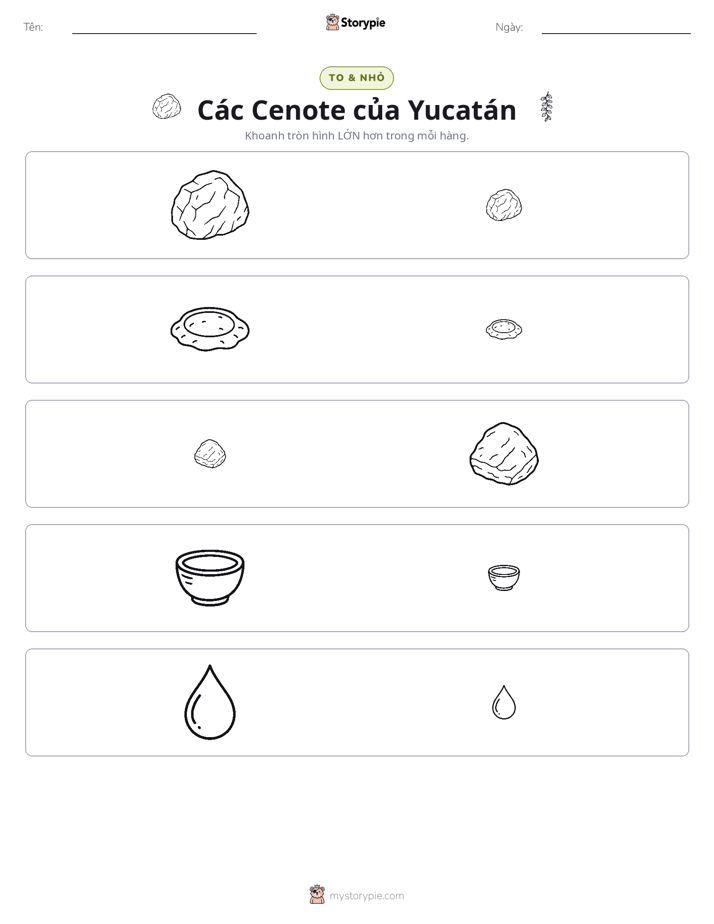Viewport: 714px width, 924px height.
Task: Click the Các Cenote của Yucatán title
Action: 356,110
